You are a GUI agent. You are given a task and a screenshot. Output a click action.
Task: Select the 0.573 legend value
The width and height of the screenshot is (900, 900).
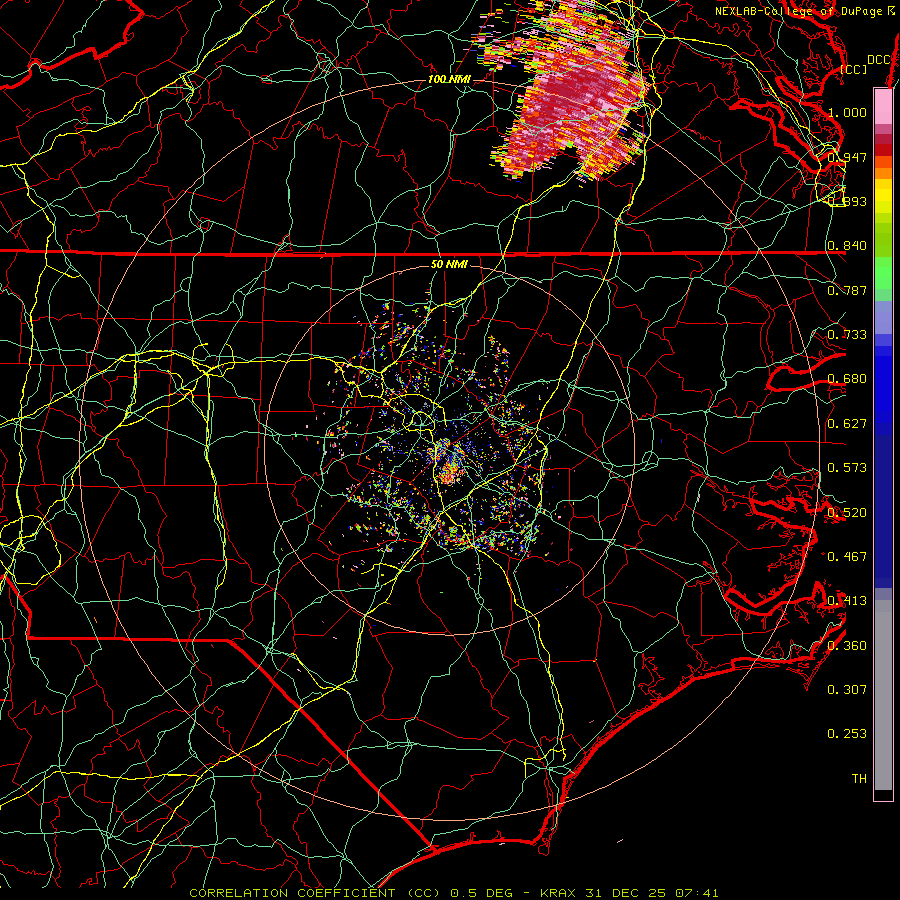click(x=847, y=468)
